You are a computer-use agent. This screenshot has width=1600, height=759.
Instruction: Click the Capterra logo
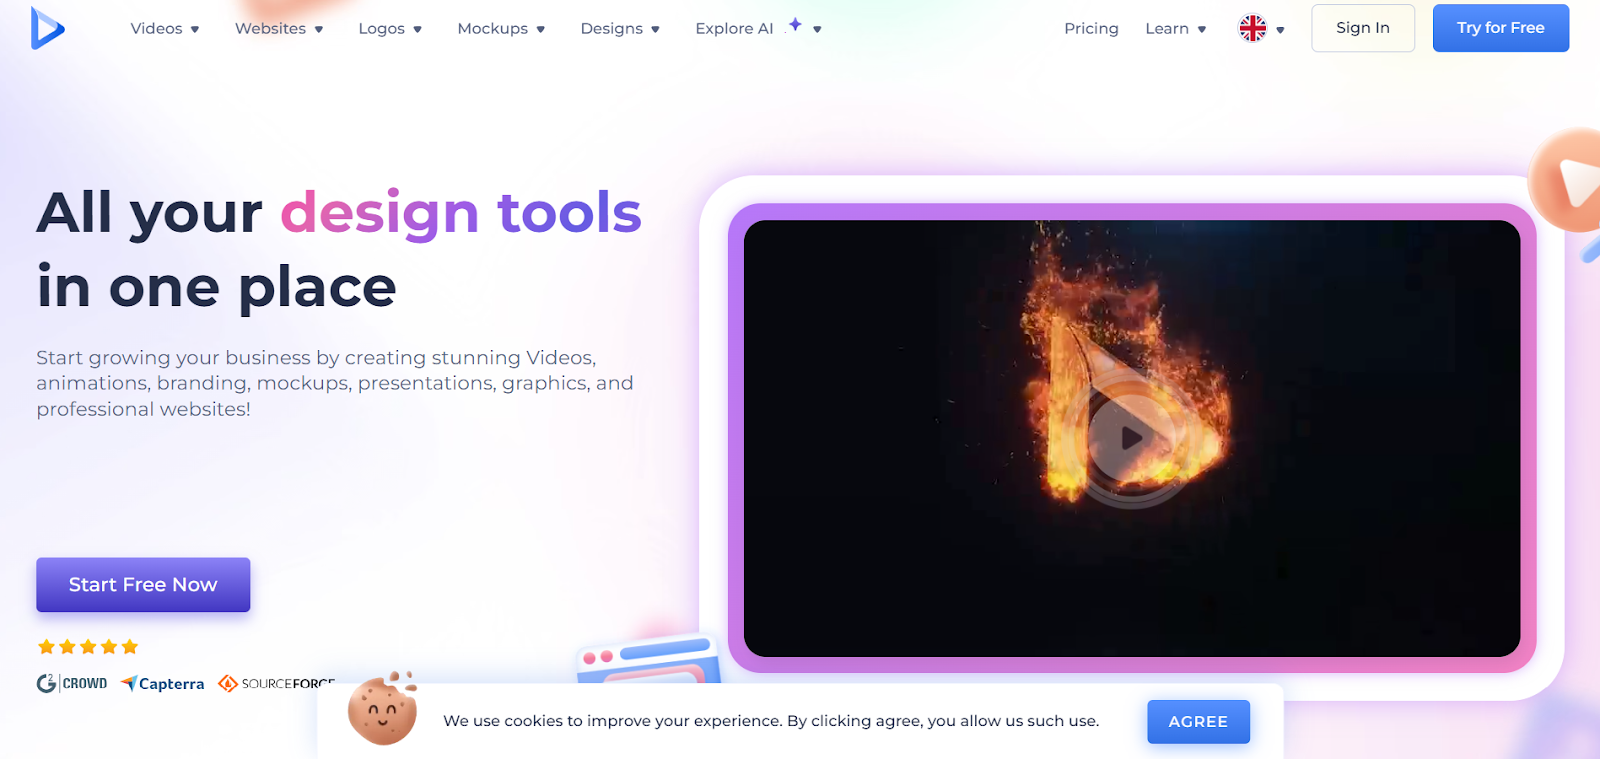point(162,684)
